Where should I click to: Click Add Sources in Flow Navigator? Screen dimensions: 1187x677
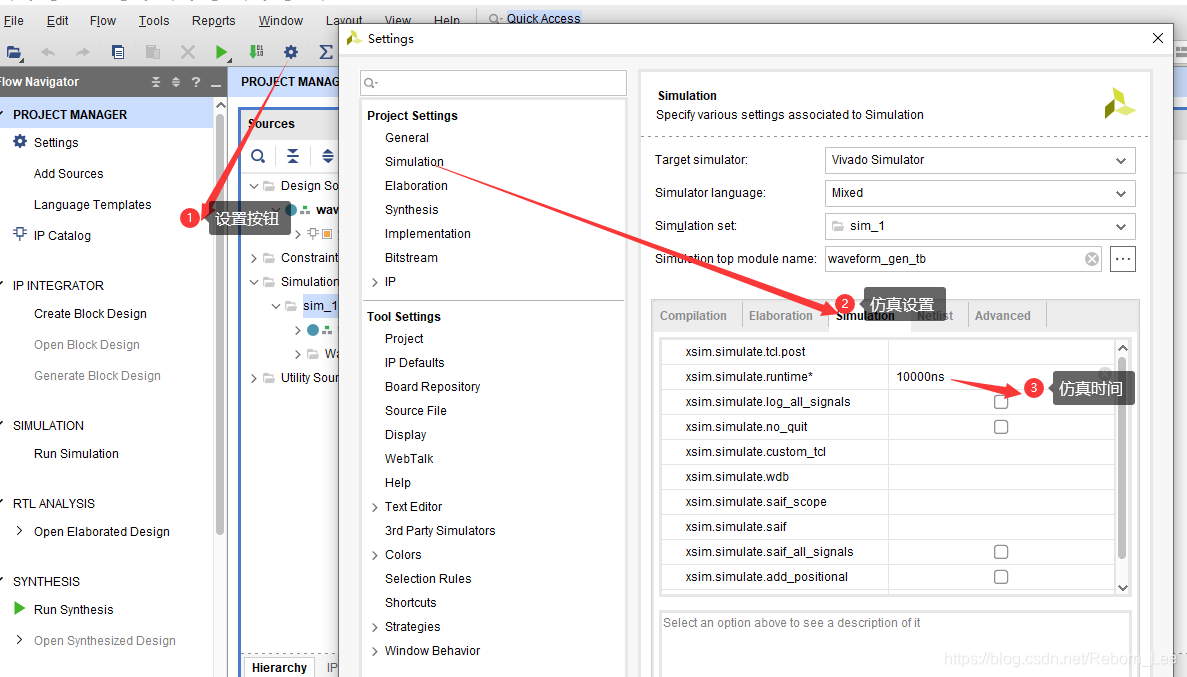coord(68,173)
